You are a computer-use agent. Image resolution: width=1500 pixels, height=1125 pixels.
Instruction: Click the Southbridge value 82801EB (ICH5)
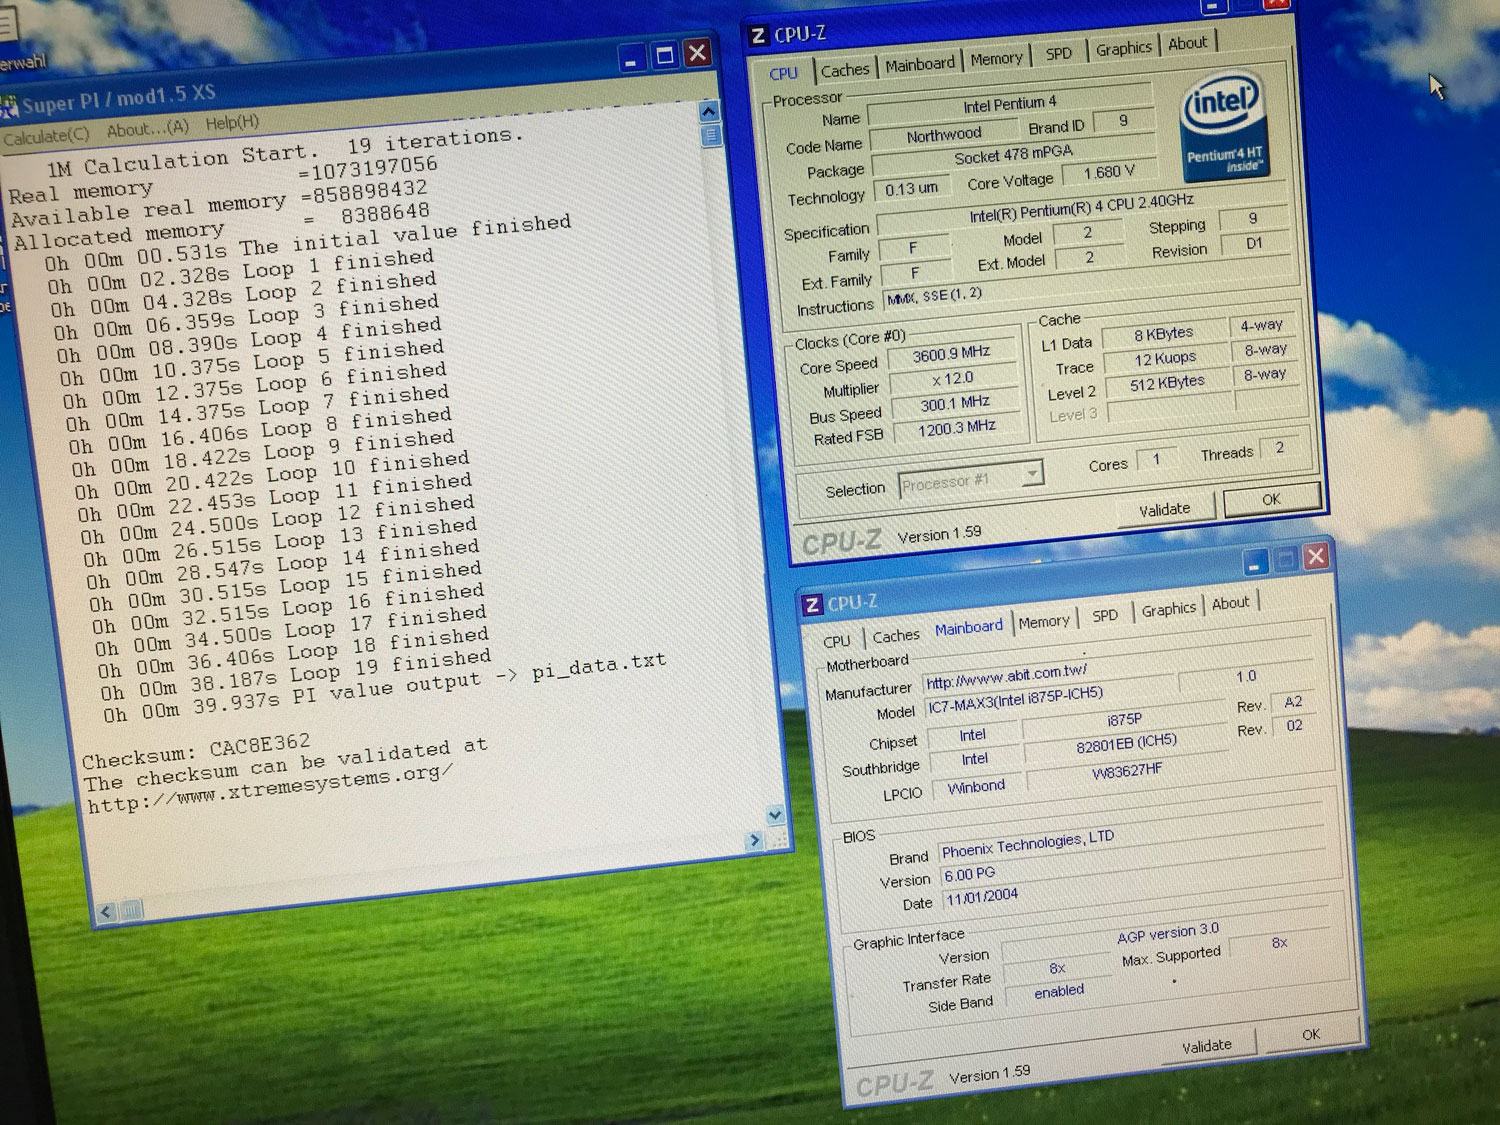click(x=1126, y=745)
